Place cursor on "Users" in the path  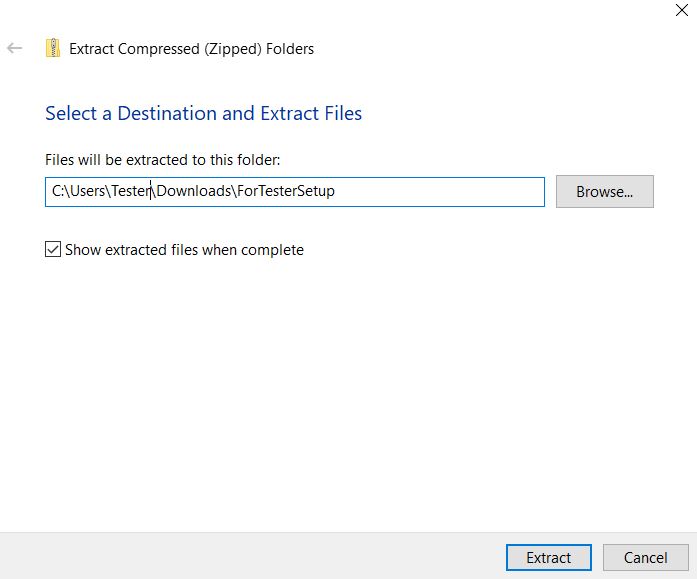coord(88,192)
